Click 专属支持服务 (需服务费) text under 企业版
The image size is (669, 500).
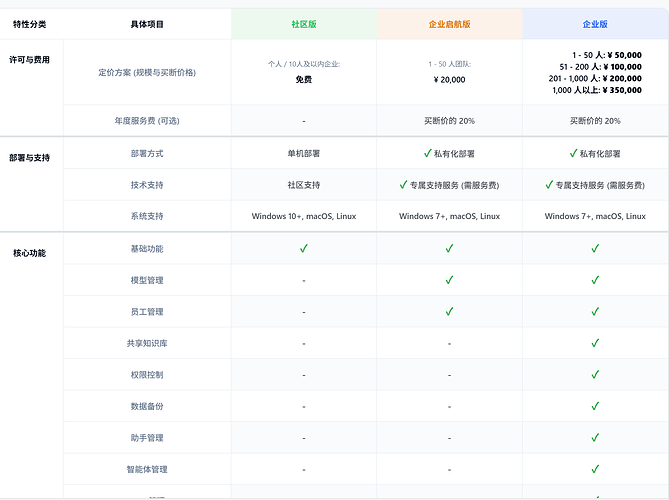click(600, 185)
